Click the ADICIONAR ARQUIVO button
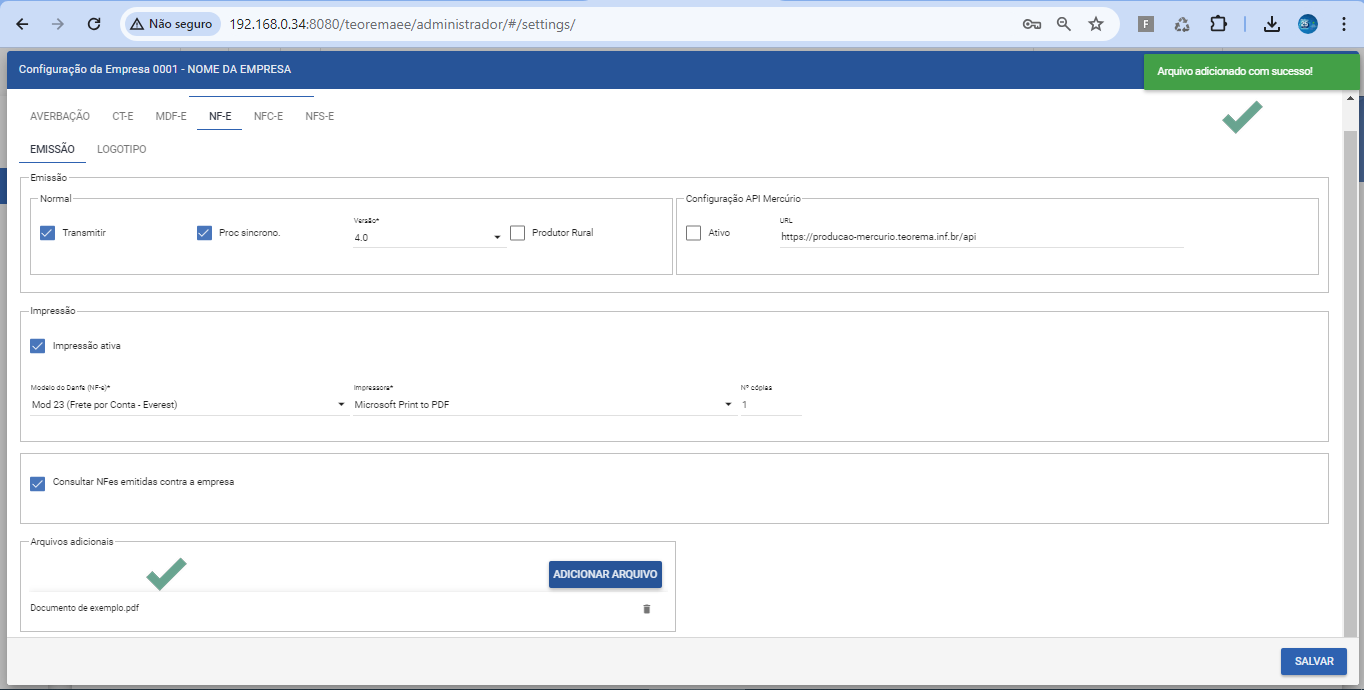The image size is (1364, 690). click(605, 574)
